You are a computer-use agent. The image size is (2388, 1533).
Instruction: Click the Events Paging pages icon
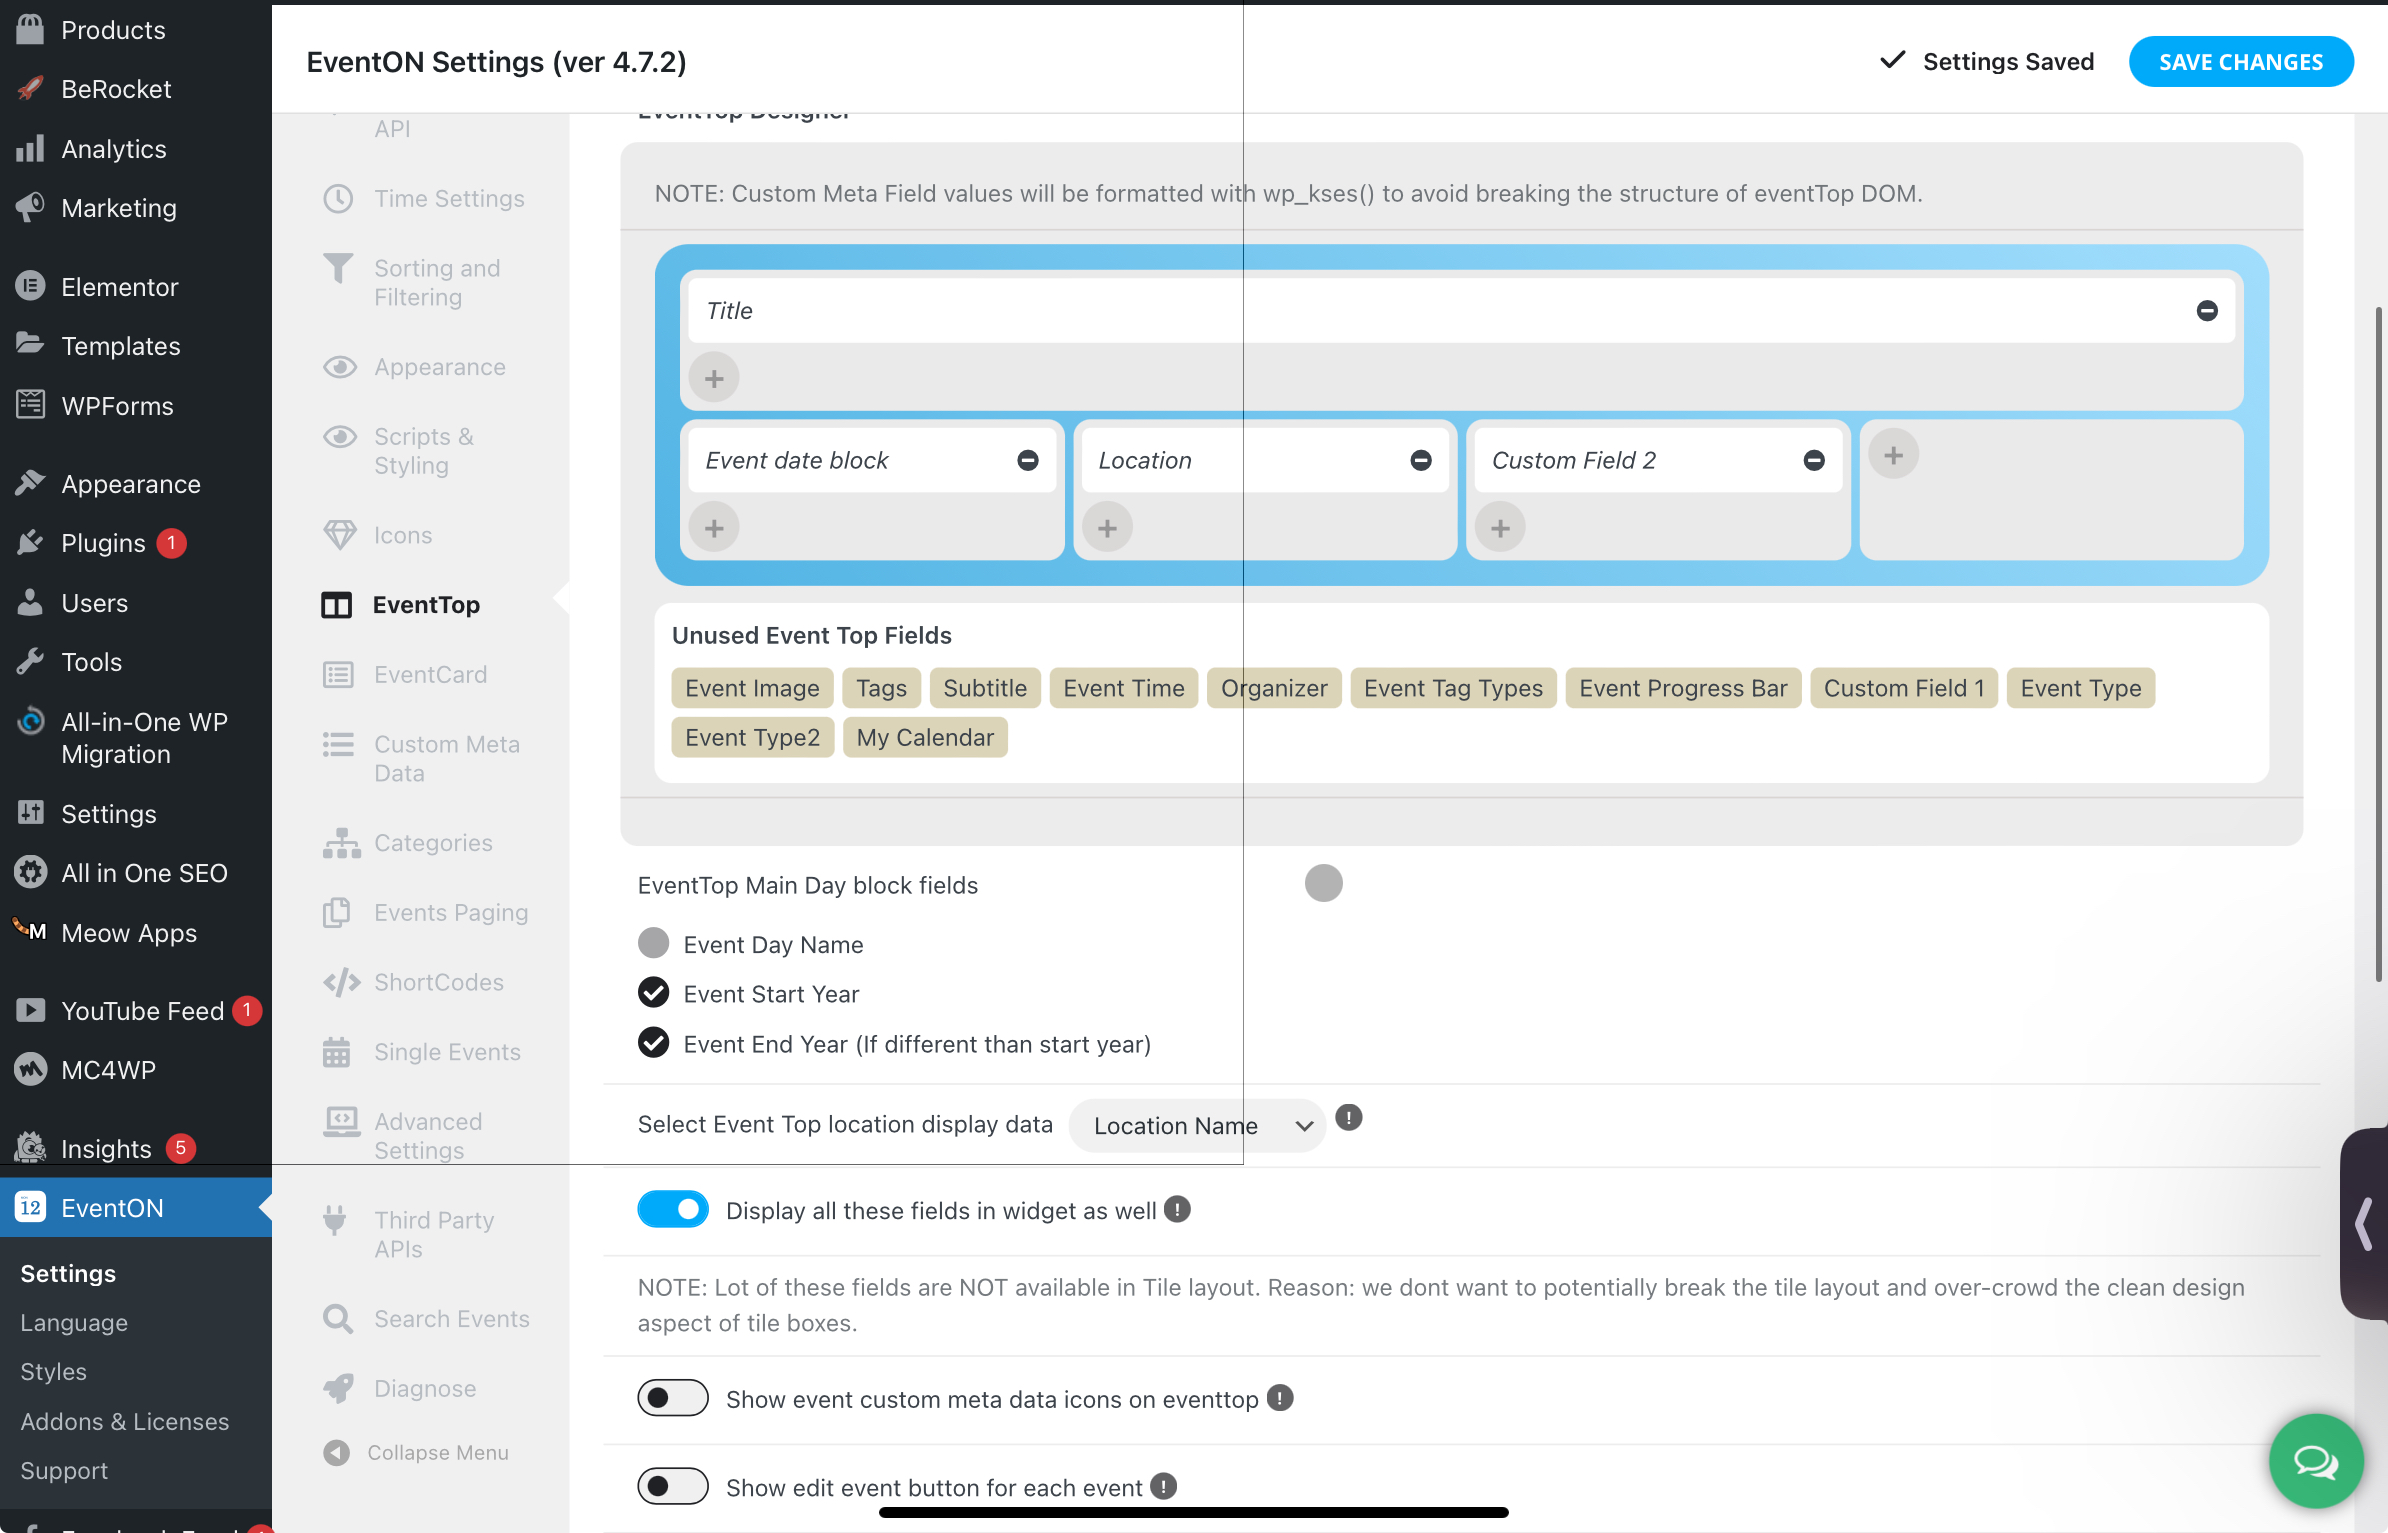[337, 913]
